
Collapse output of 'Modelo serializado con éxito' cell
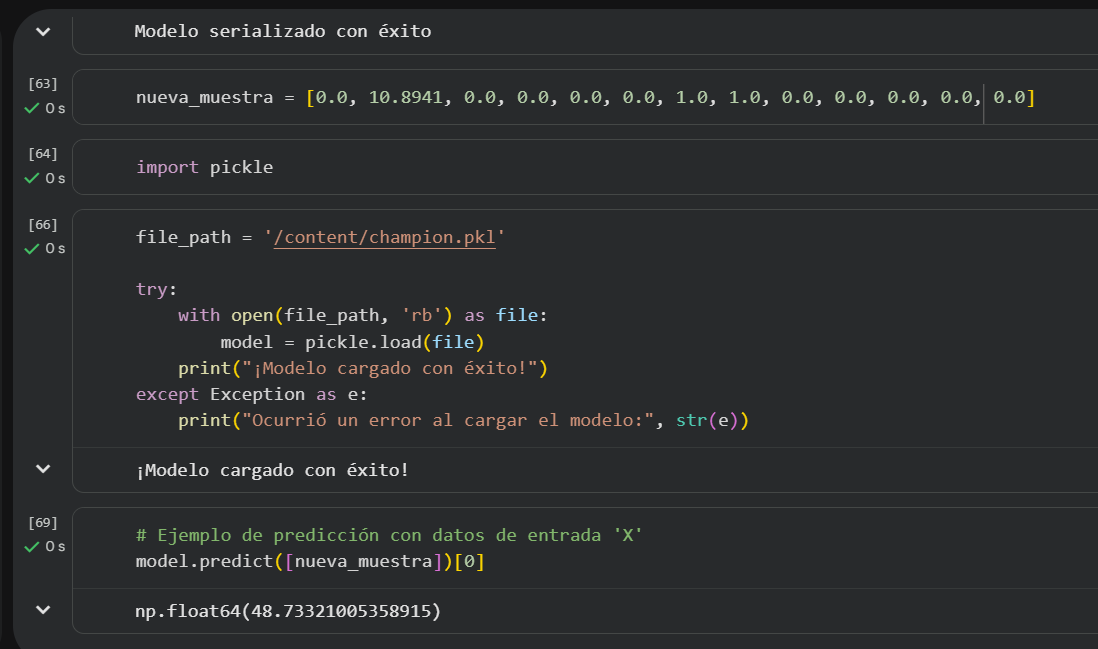43,32
